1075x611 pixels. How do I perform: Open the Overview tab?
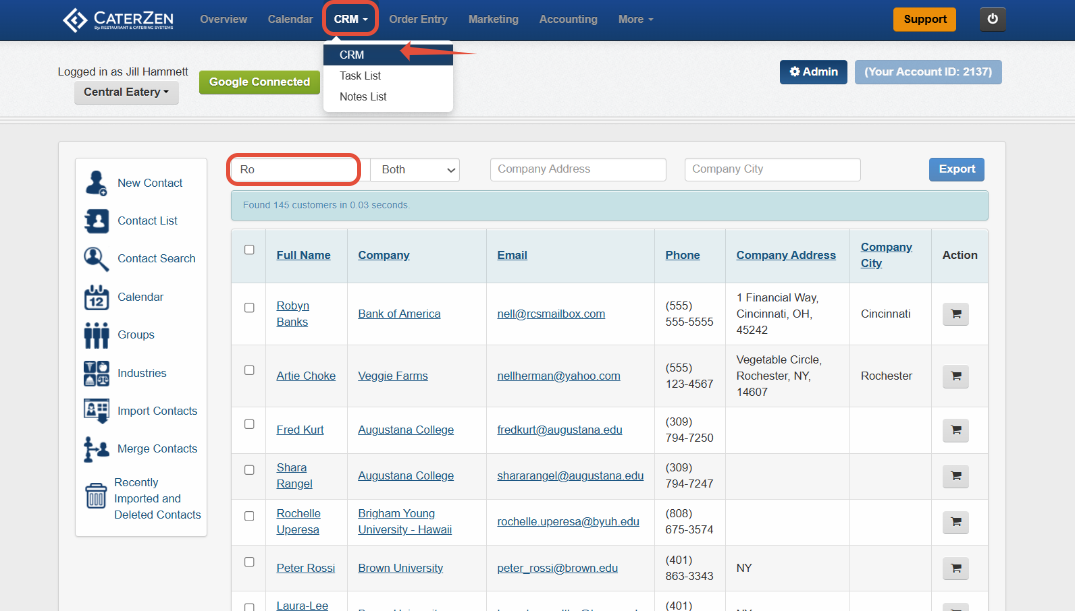[x=224, y=19]
